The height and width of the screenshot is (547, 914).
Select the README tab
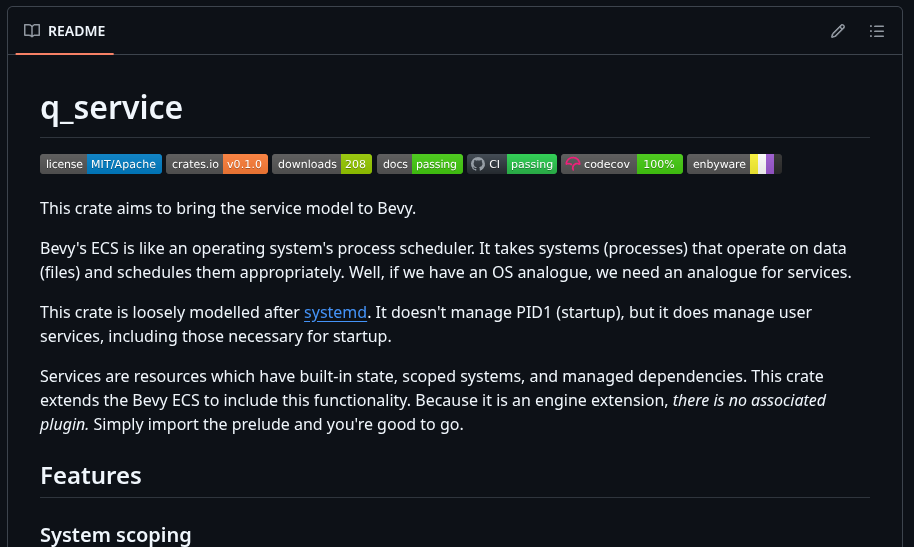point(65,31)
